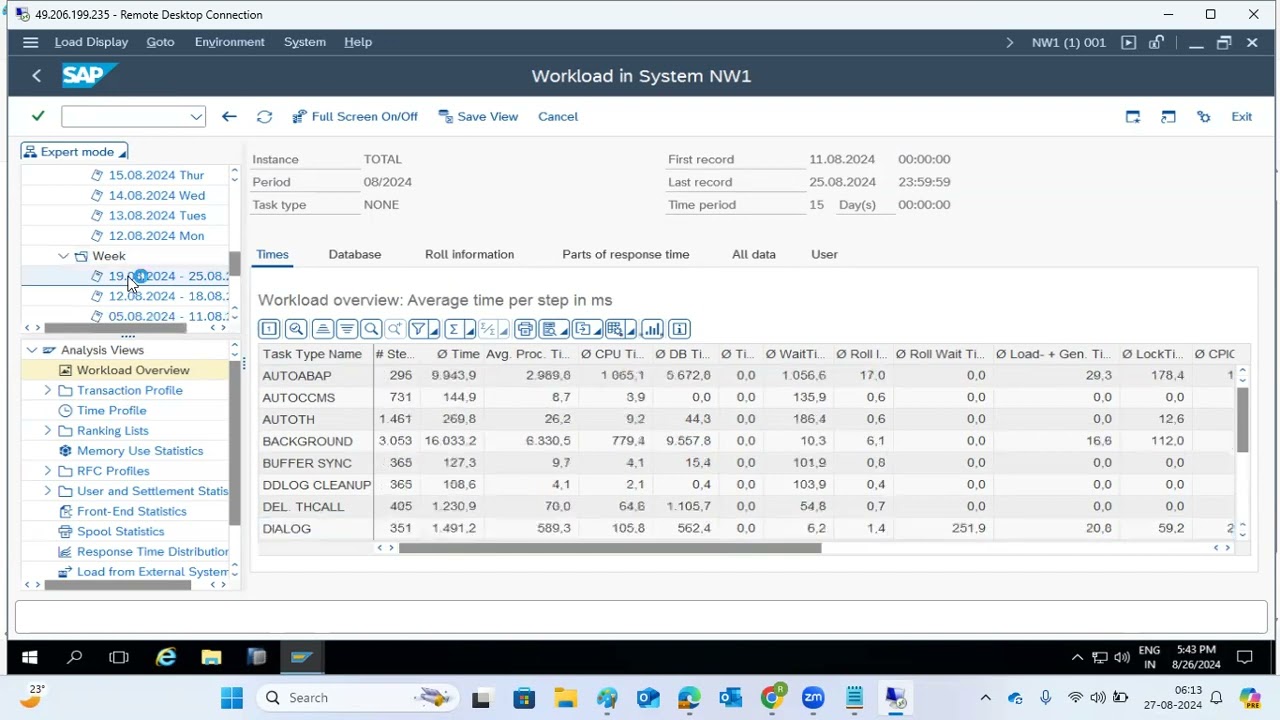Expand the Transaction Profile folder
This screenshot has height=720, width=1280.
[48, 390]
